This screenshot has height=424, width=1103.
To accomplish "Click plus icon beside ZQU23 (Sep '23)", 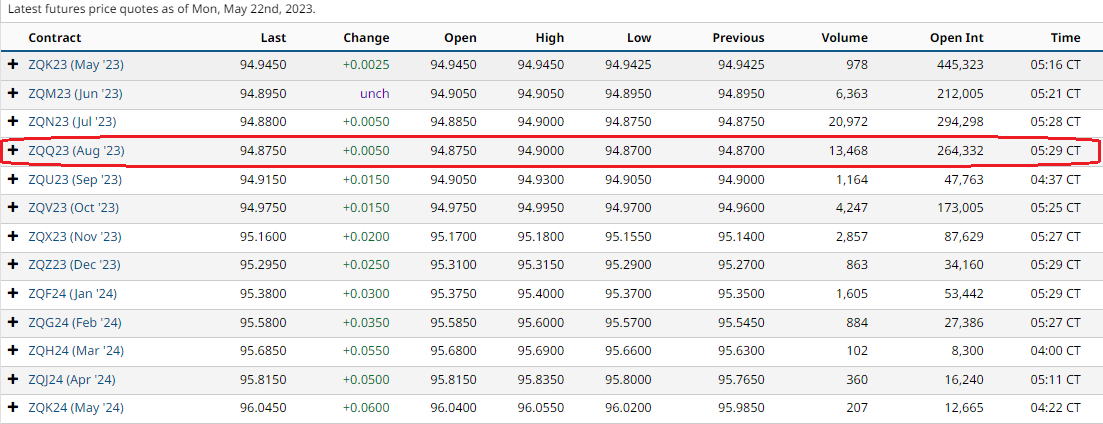I will coord(13,180).
